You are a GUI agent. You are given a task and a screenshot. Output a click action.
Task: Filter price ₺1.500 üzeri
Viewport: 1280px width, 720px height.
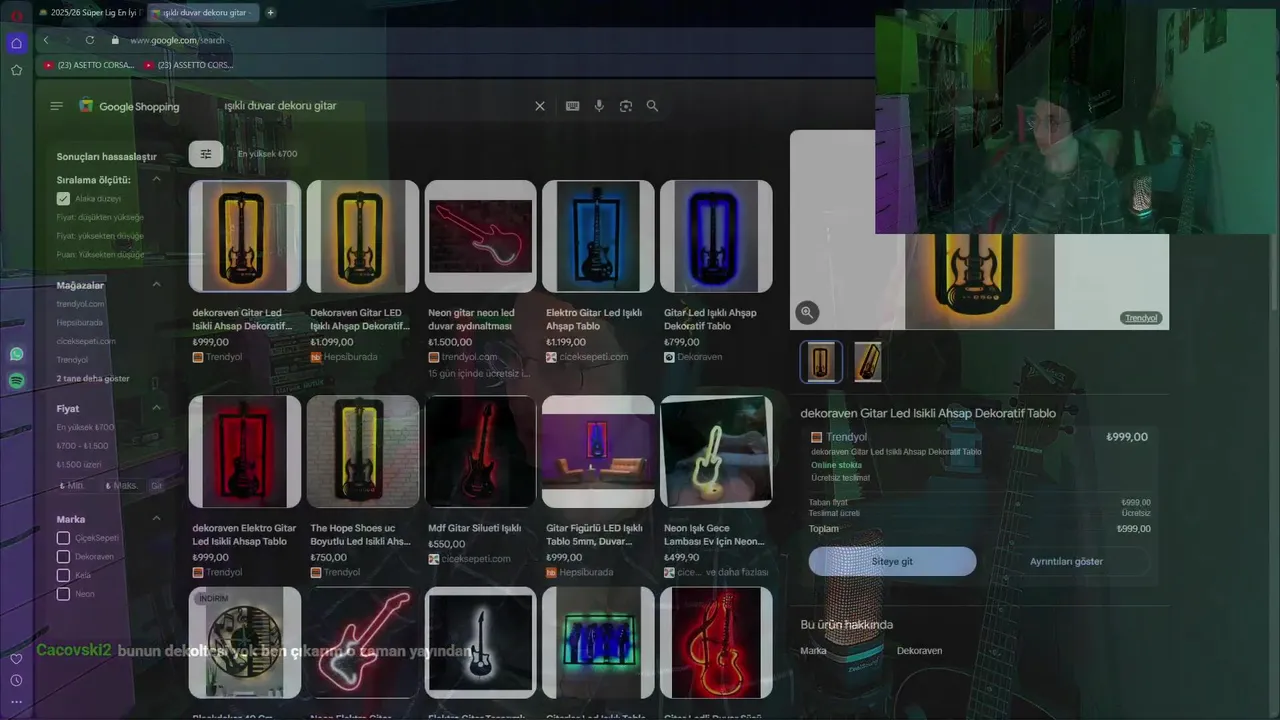pos(79,465)
